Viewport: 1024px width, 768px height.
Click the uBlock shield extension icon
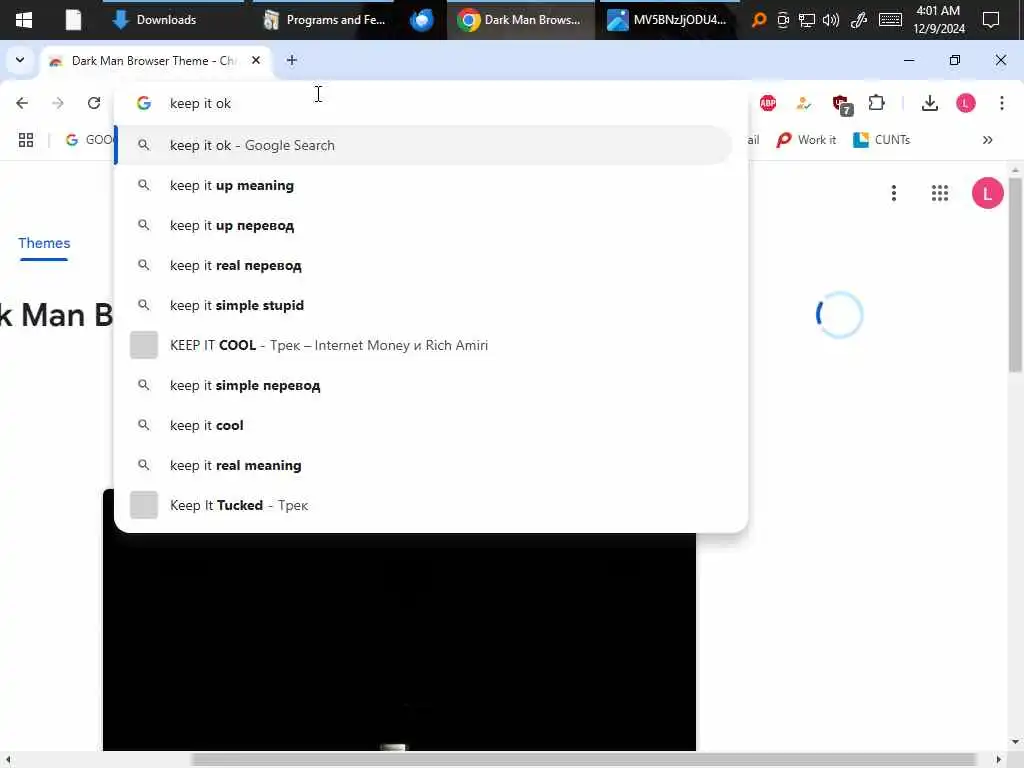pos(842,104)
